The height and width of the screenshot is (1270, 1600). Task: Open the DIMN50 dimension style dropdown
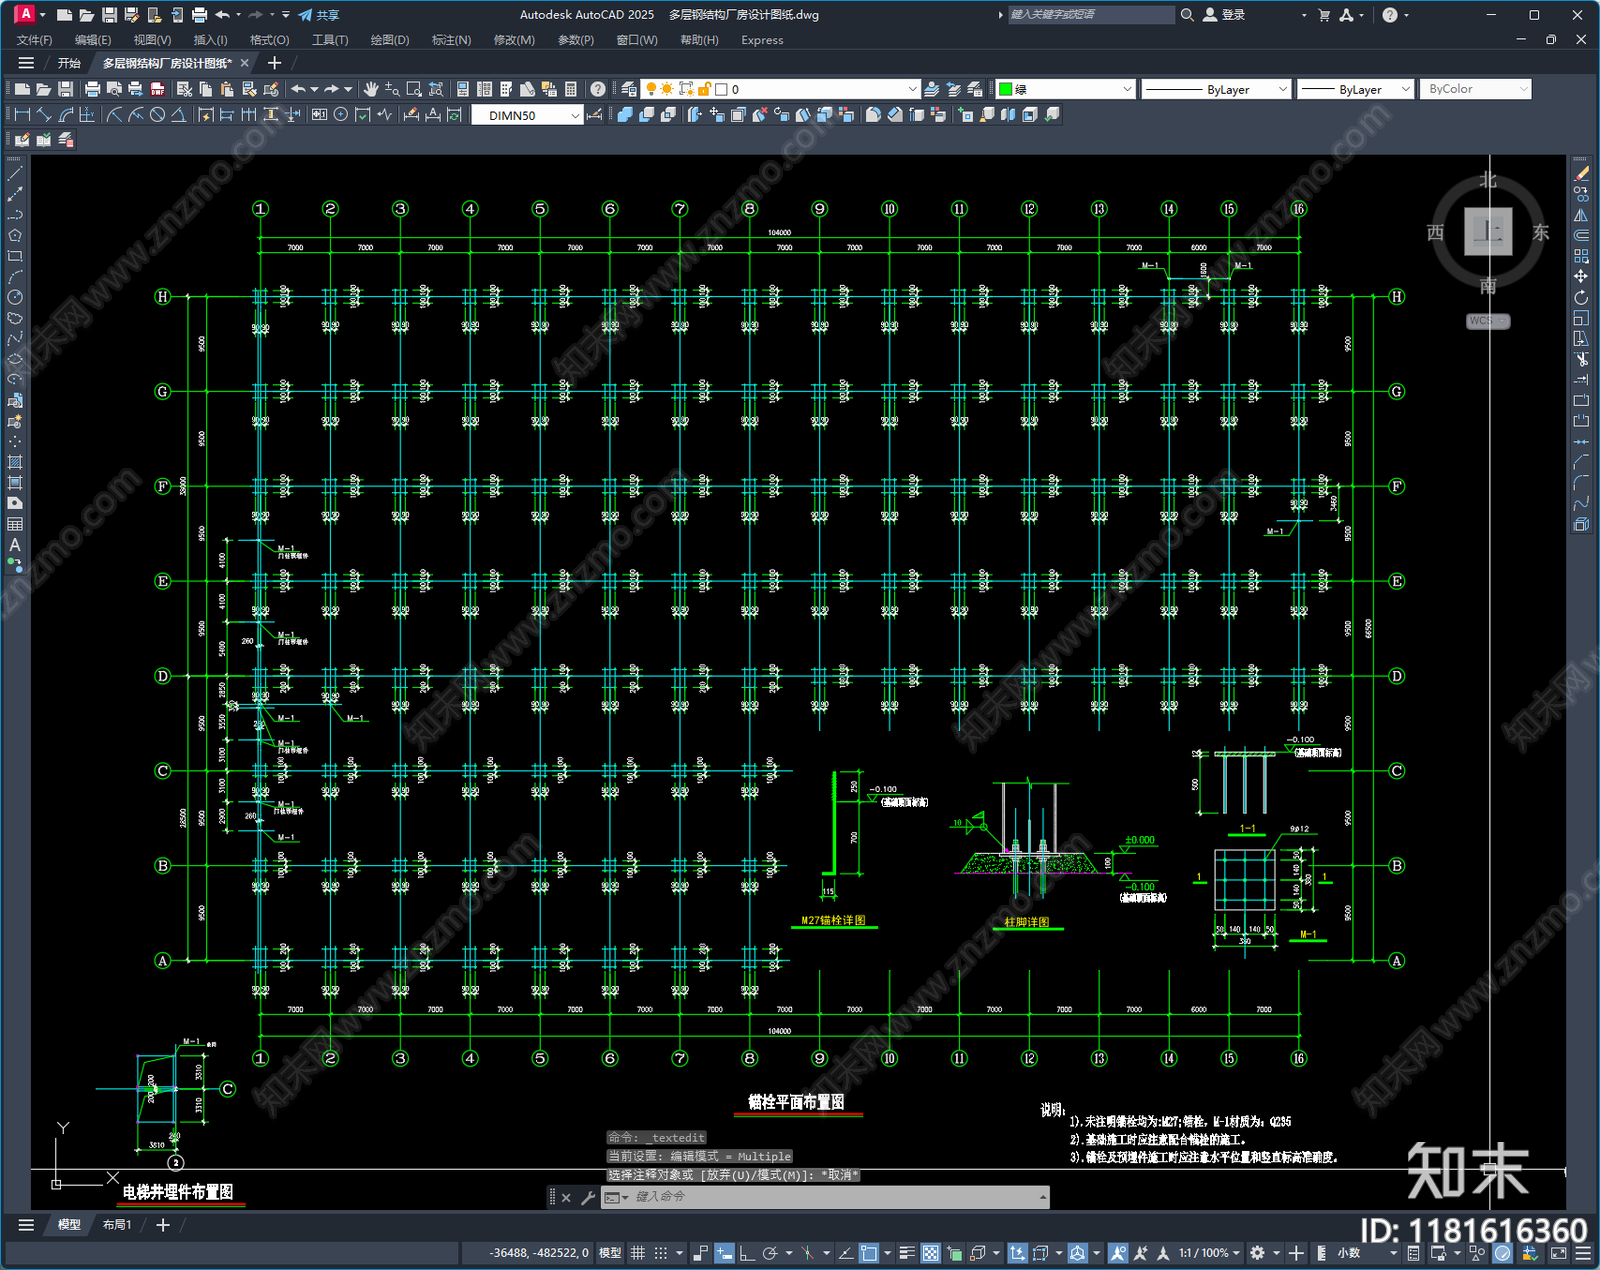pyautogui.click(x=575, y=115)
